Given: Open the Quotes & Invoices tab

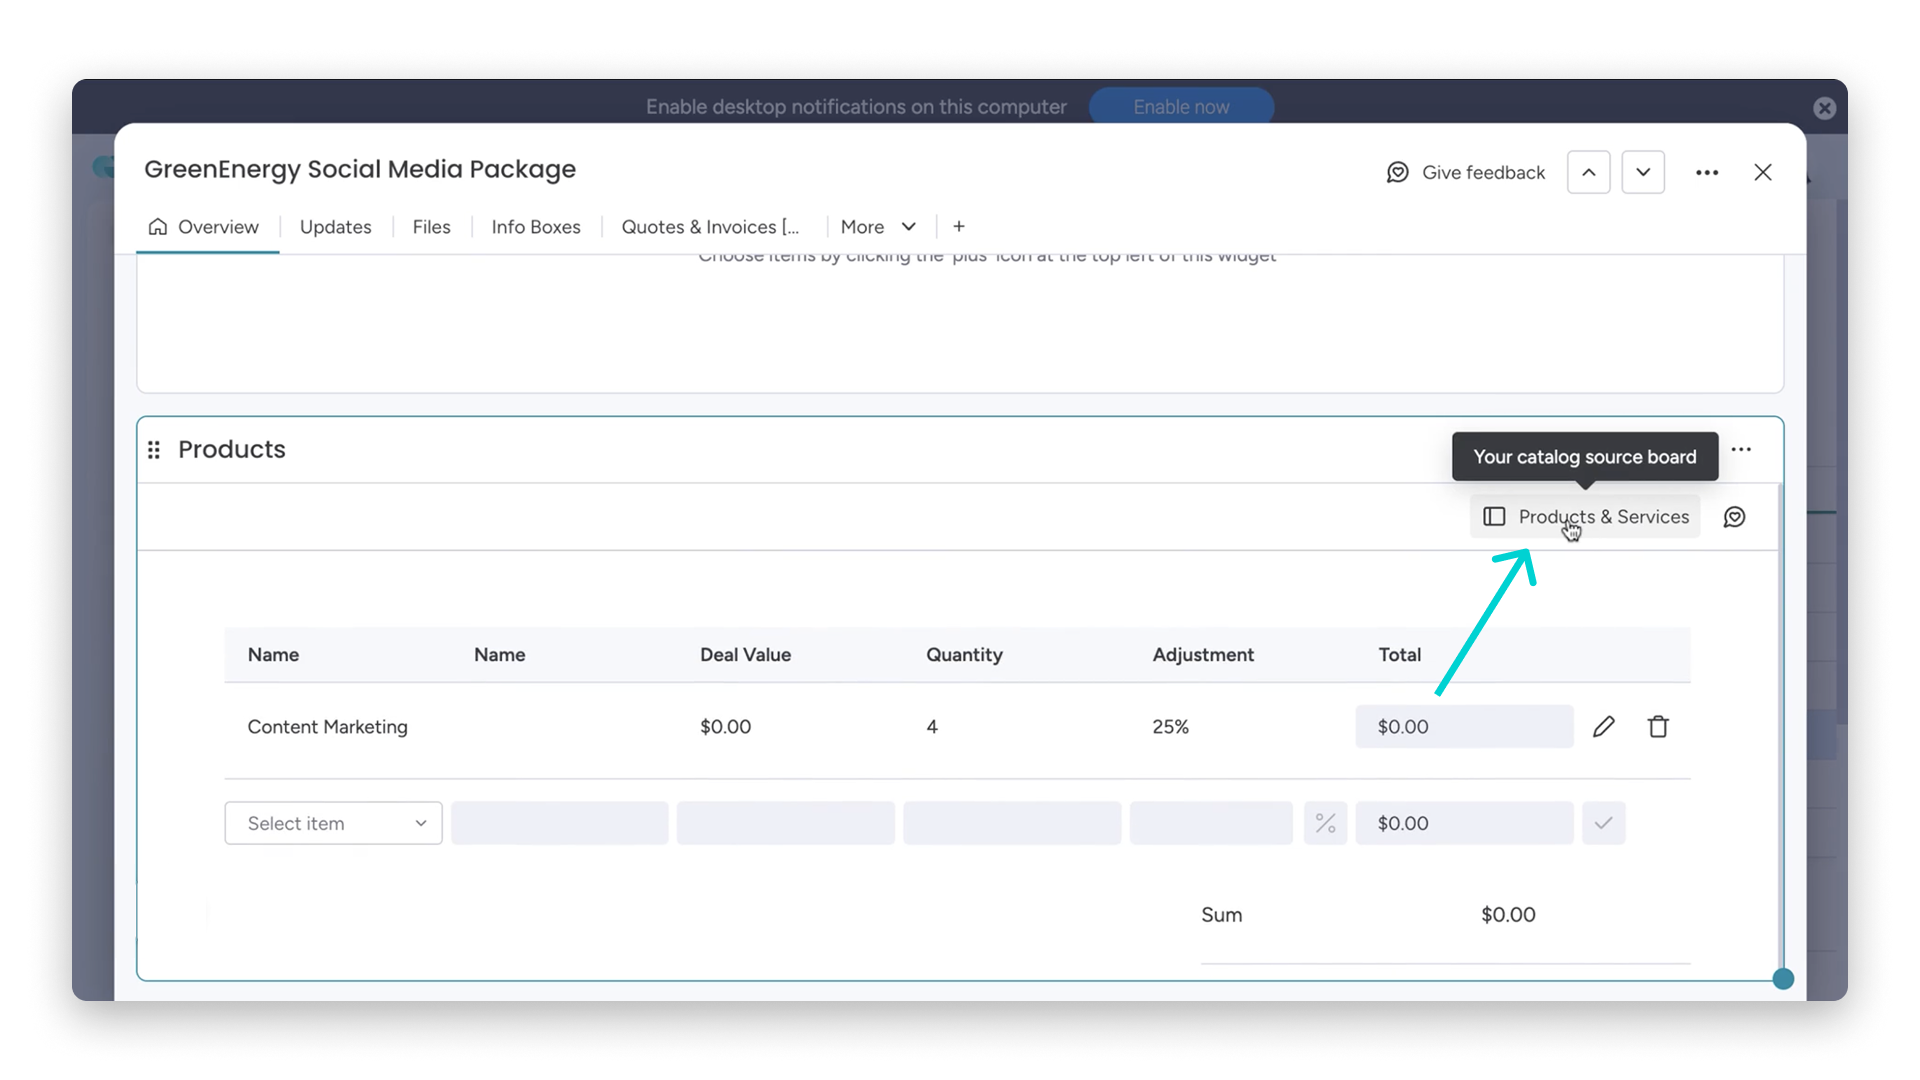Looking at the screenshot, I should tap(710, 227).
